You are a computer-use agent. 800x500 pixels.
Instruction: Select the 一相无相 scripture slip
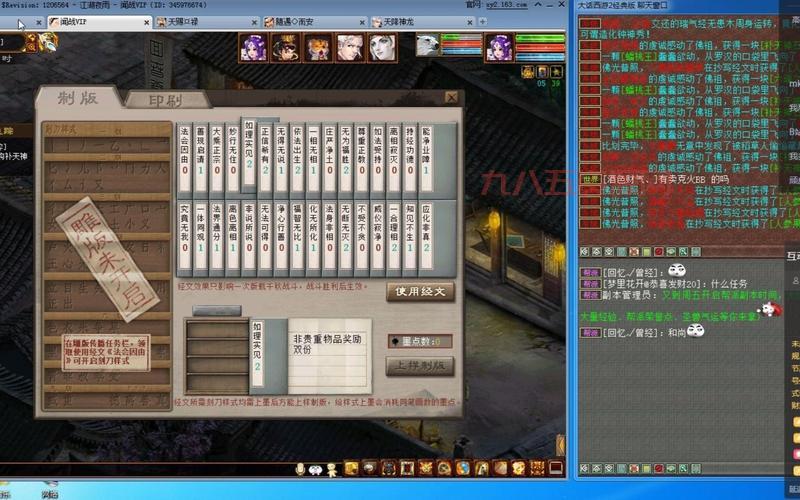coord(313,159)
